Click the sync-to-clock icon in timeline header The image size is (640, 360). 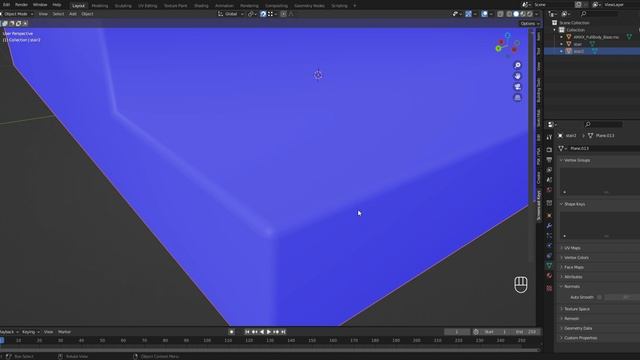[476, 332]
